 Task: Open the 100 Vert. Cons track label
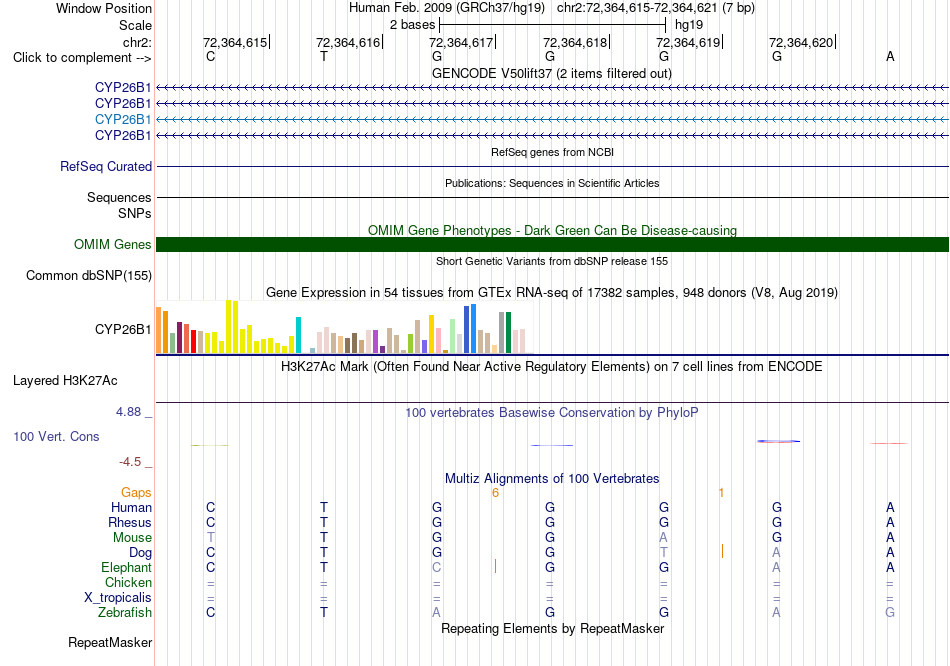point(56,436)
